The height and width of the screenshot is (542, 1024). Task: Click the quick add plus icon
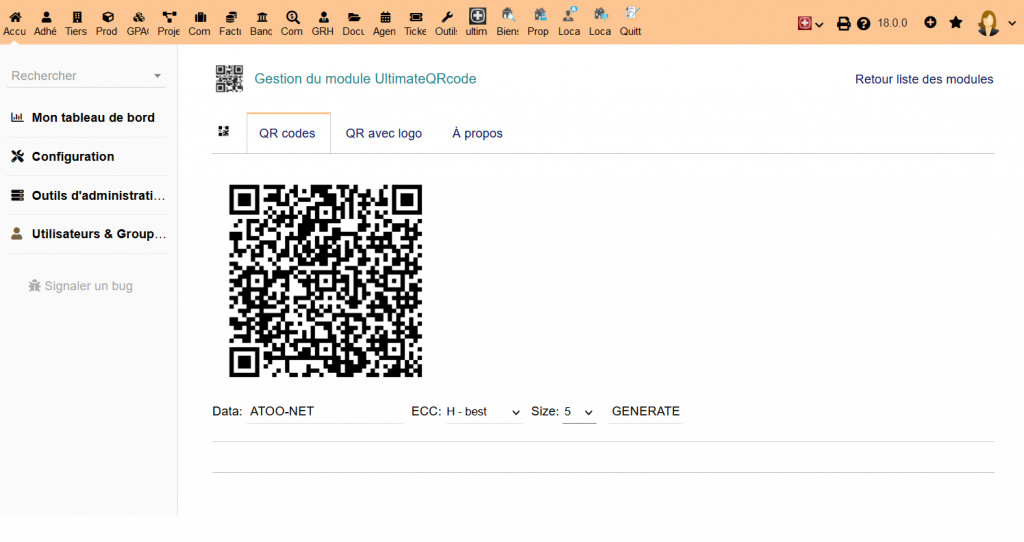click(930, 22)
